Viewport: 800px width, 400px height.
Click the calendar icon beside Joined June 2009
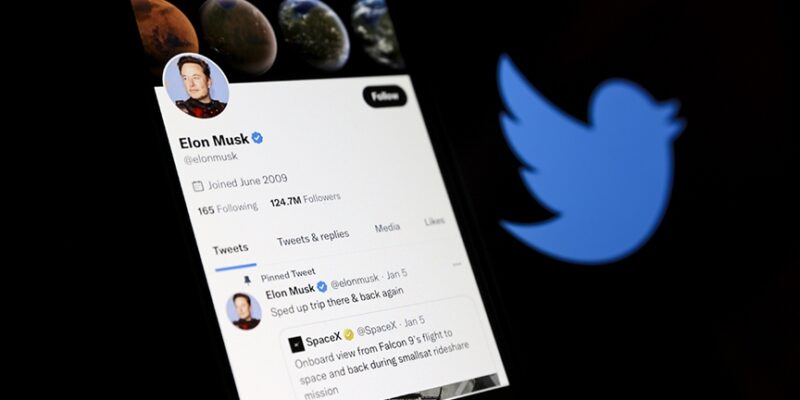pyautogui.click(x=198, y=186)
